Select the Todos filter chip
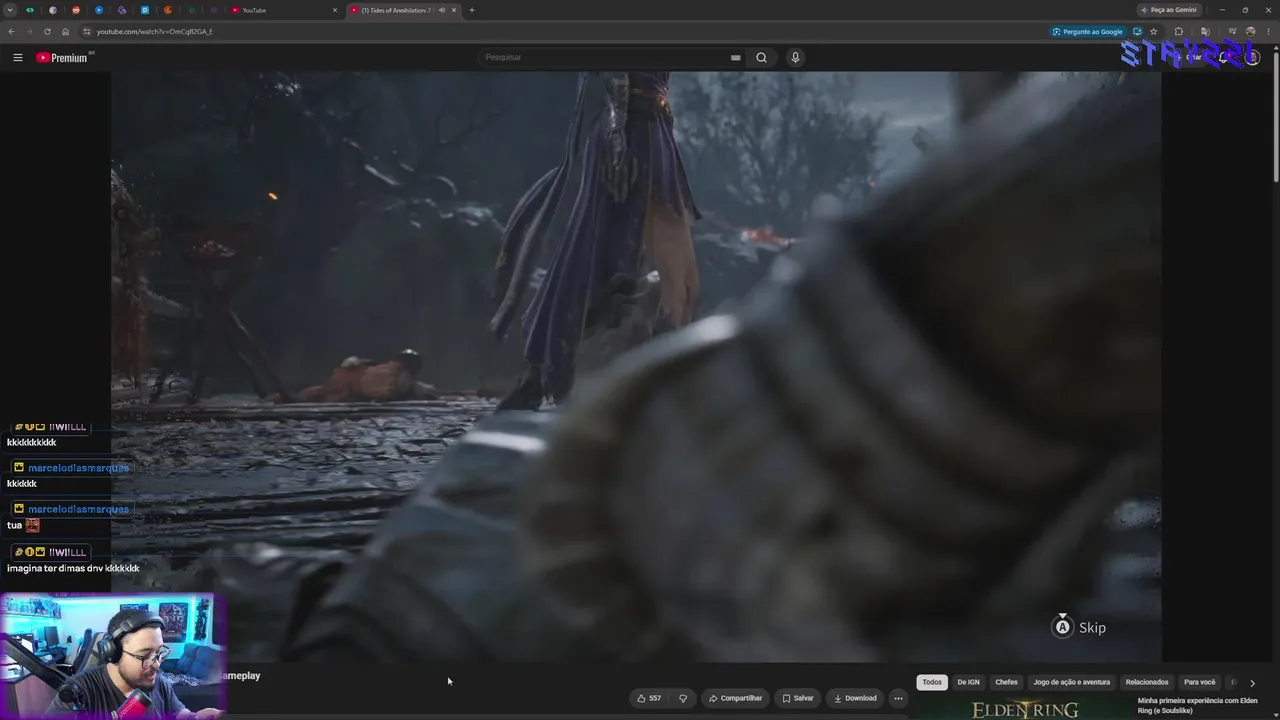 tap(932, 682)
